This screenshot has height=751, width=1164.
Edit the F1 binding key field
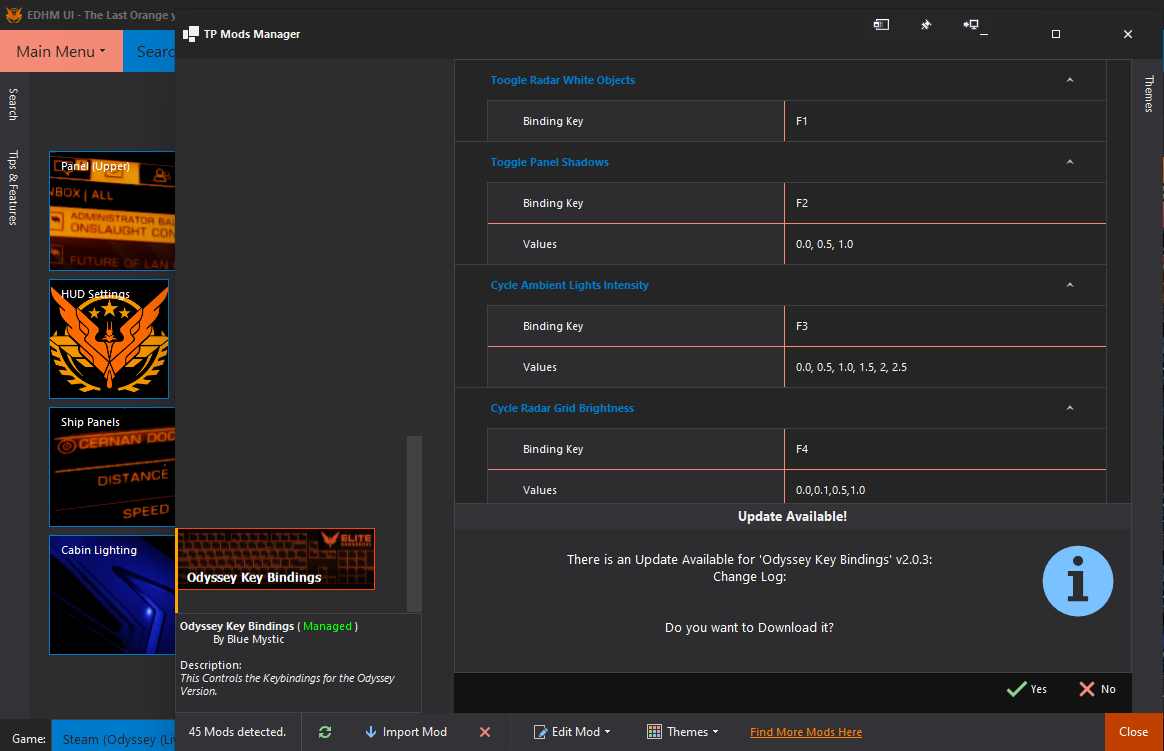coord(945,121)
